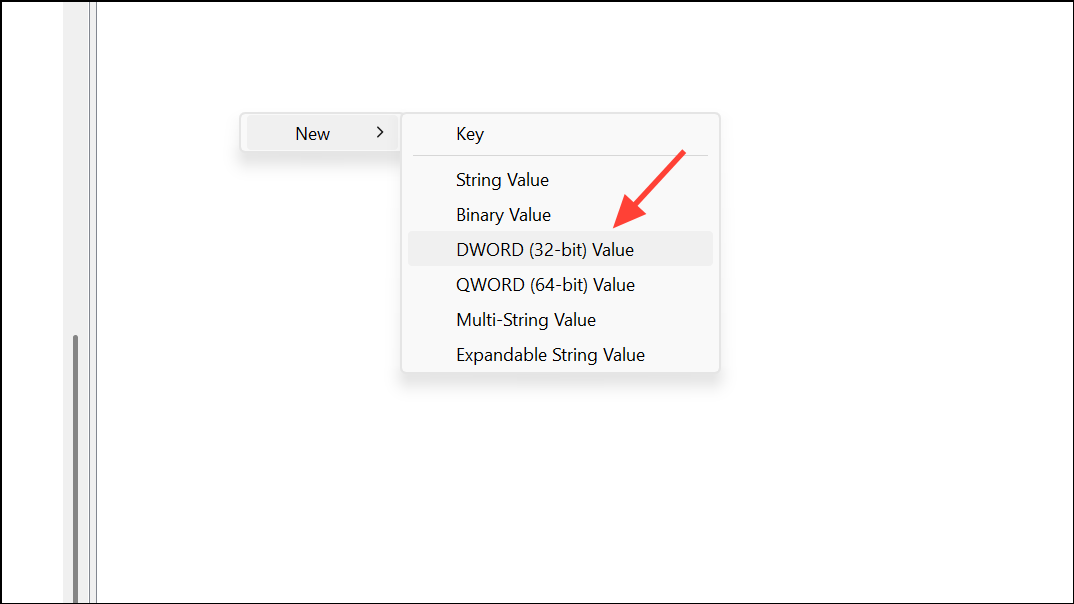Pick QWORD (64-bit) Value
1074x604 pixels.
point(545,285)
